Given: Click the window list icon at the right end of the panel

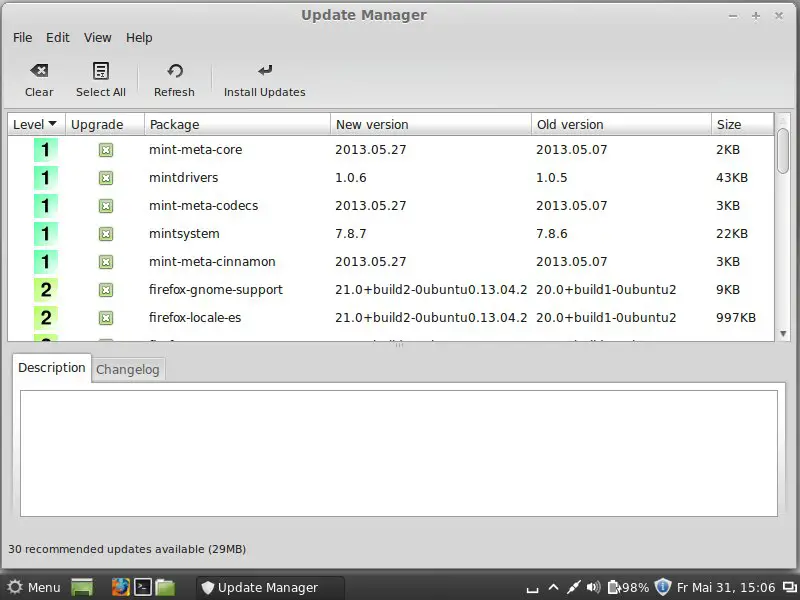Looking at the screenshot, I should (x=789, y=588).
